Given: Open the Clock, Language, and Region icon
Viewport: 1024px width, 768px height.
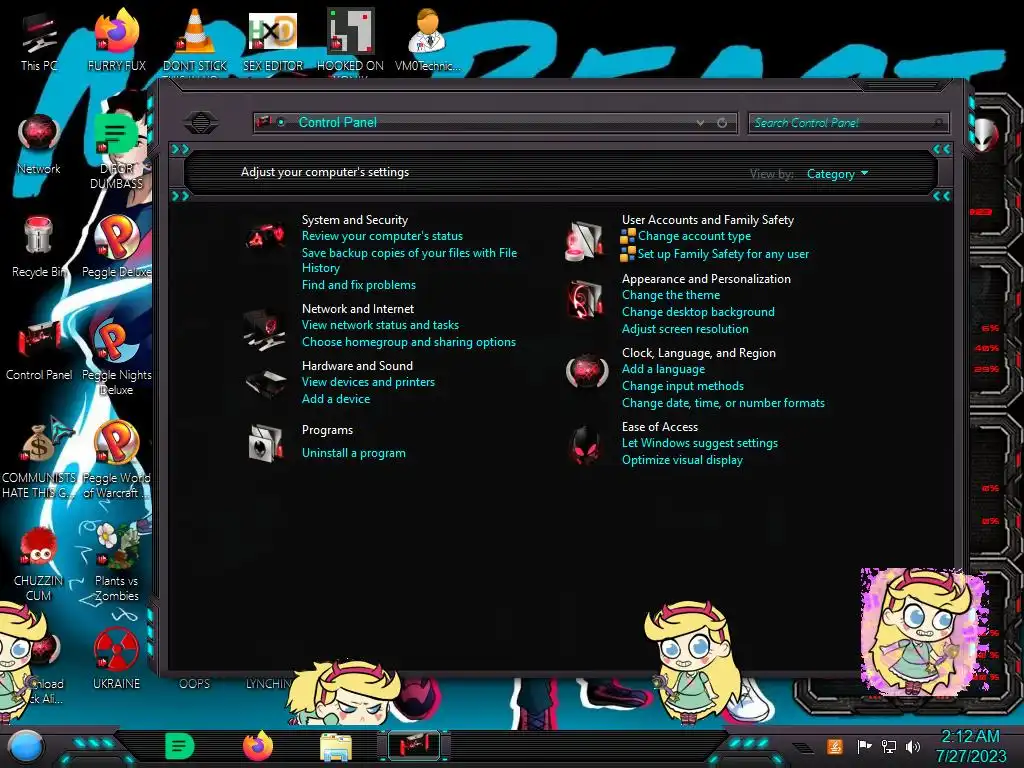Looking at the screenshot, I should click(586, 372).
